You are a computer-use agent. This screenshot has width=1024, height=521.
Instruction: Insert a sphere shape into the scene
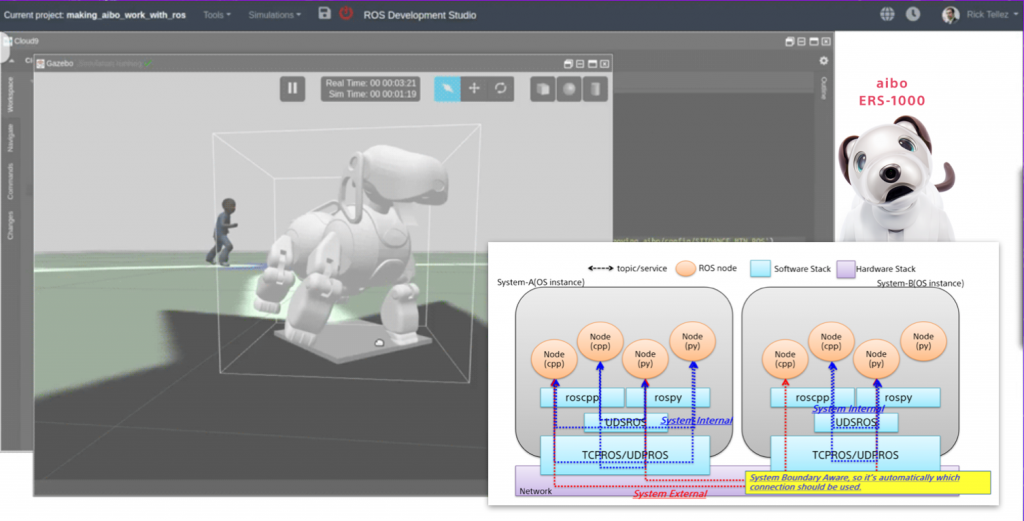pyautogui.click(x=569, y=88)
